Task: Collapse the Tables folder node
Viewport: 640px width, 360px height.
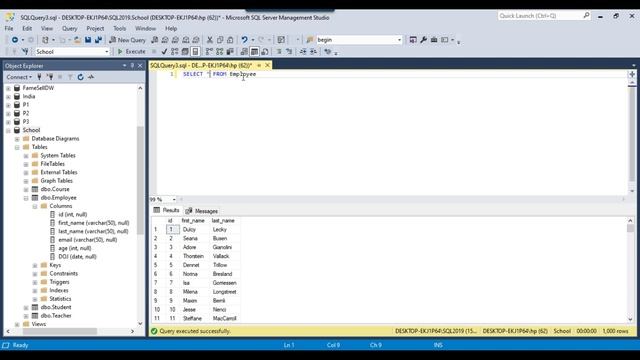Action: 17,147
